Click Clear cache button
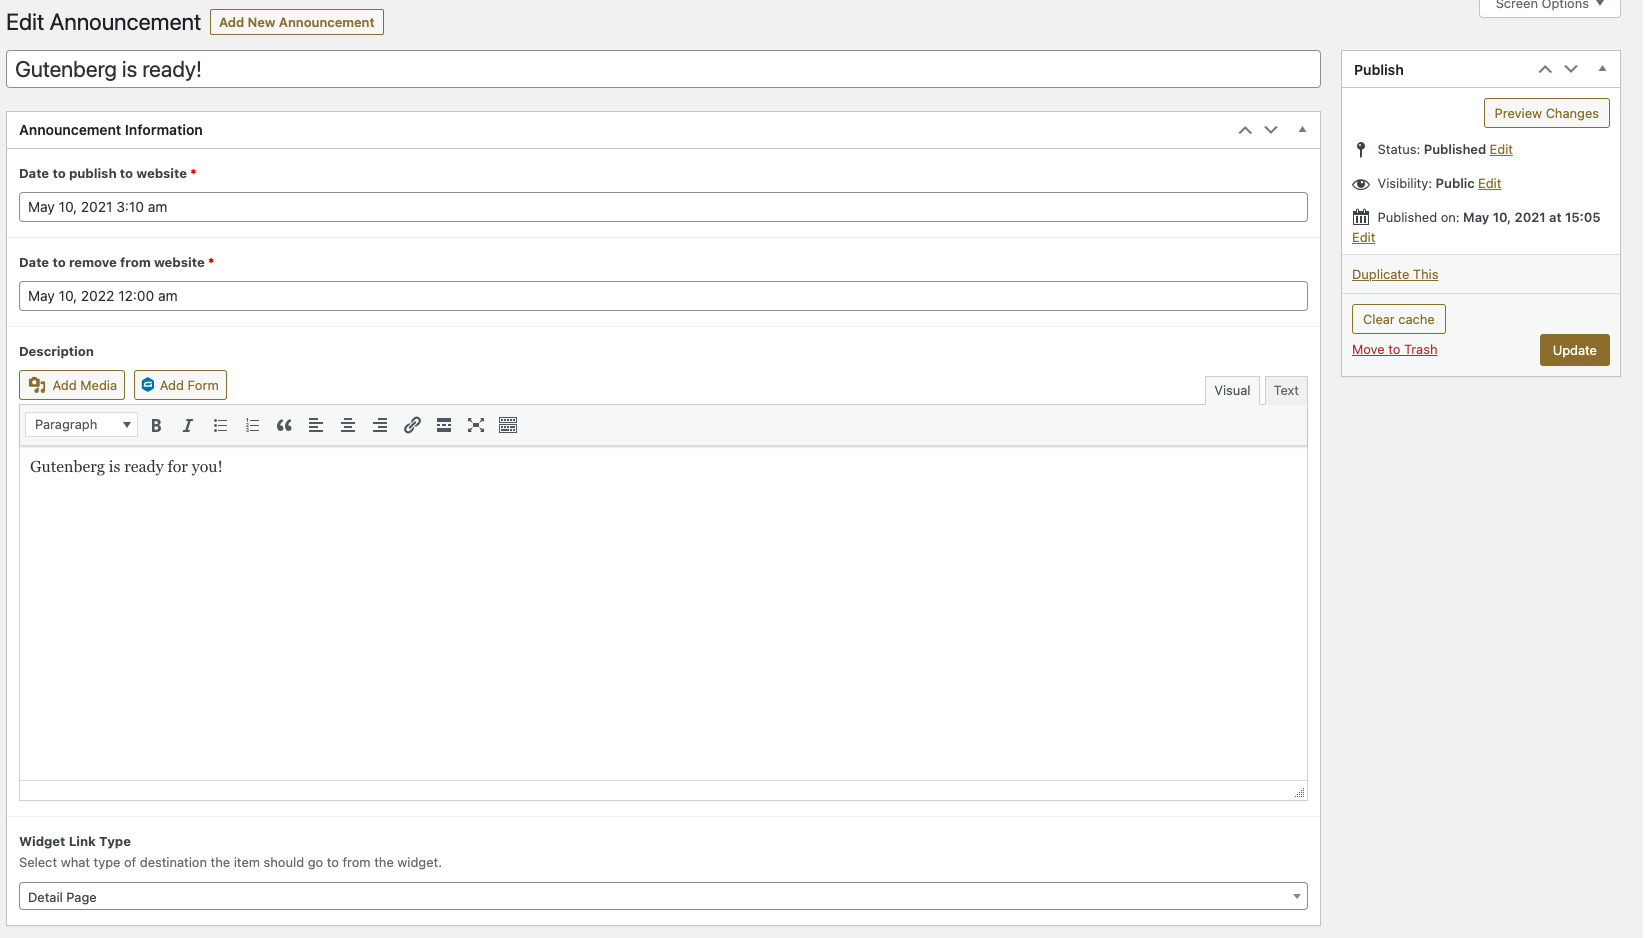Image resolution: width=1645 pixels, height=938 pixels. click(x=1398, y=319)
